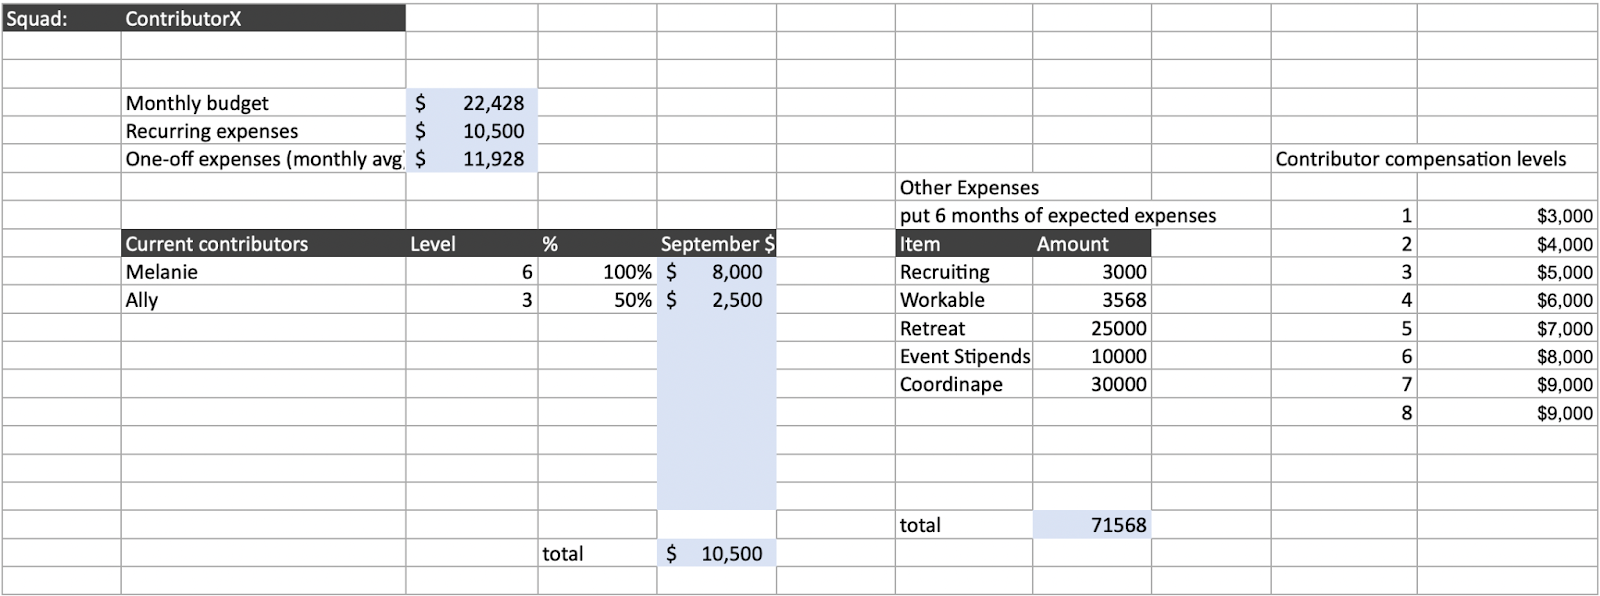The image size is (1600, 596).
Task: Click 'Contributor compensation levels' heading
Action: coord(1420,159)
